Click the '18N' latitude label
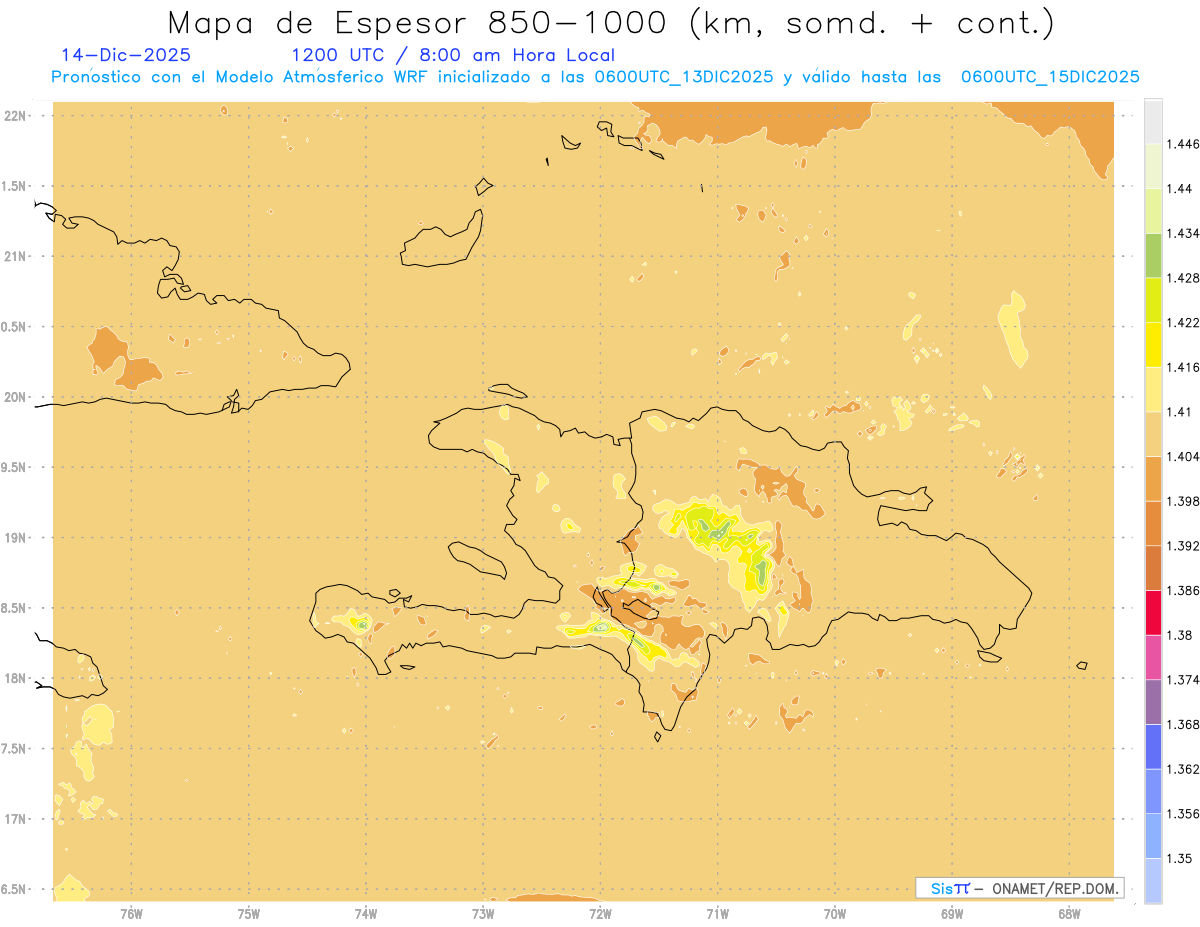Viewport: 1200px width, 927px height. 17,678
